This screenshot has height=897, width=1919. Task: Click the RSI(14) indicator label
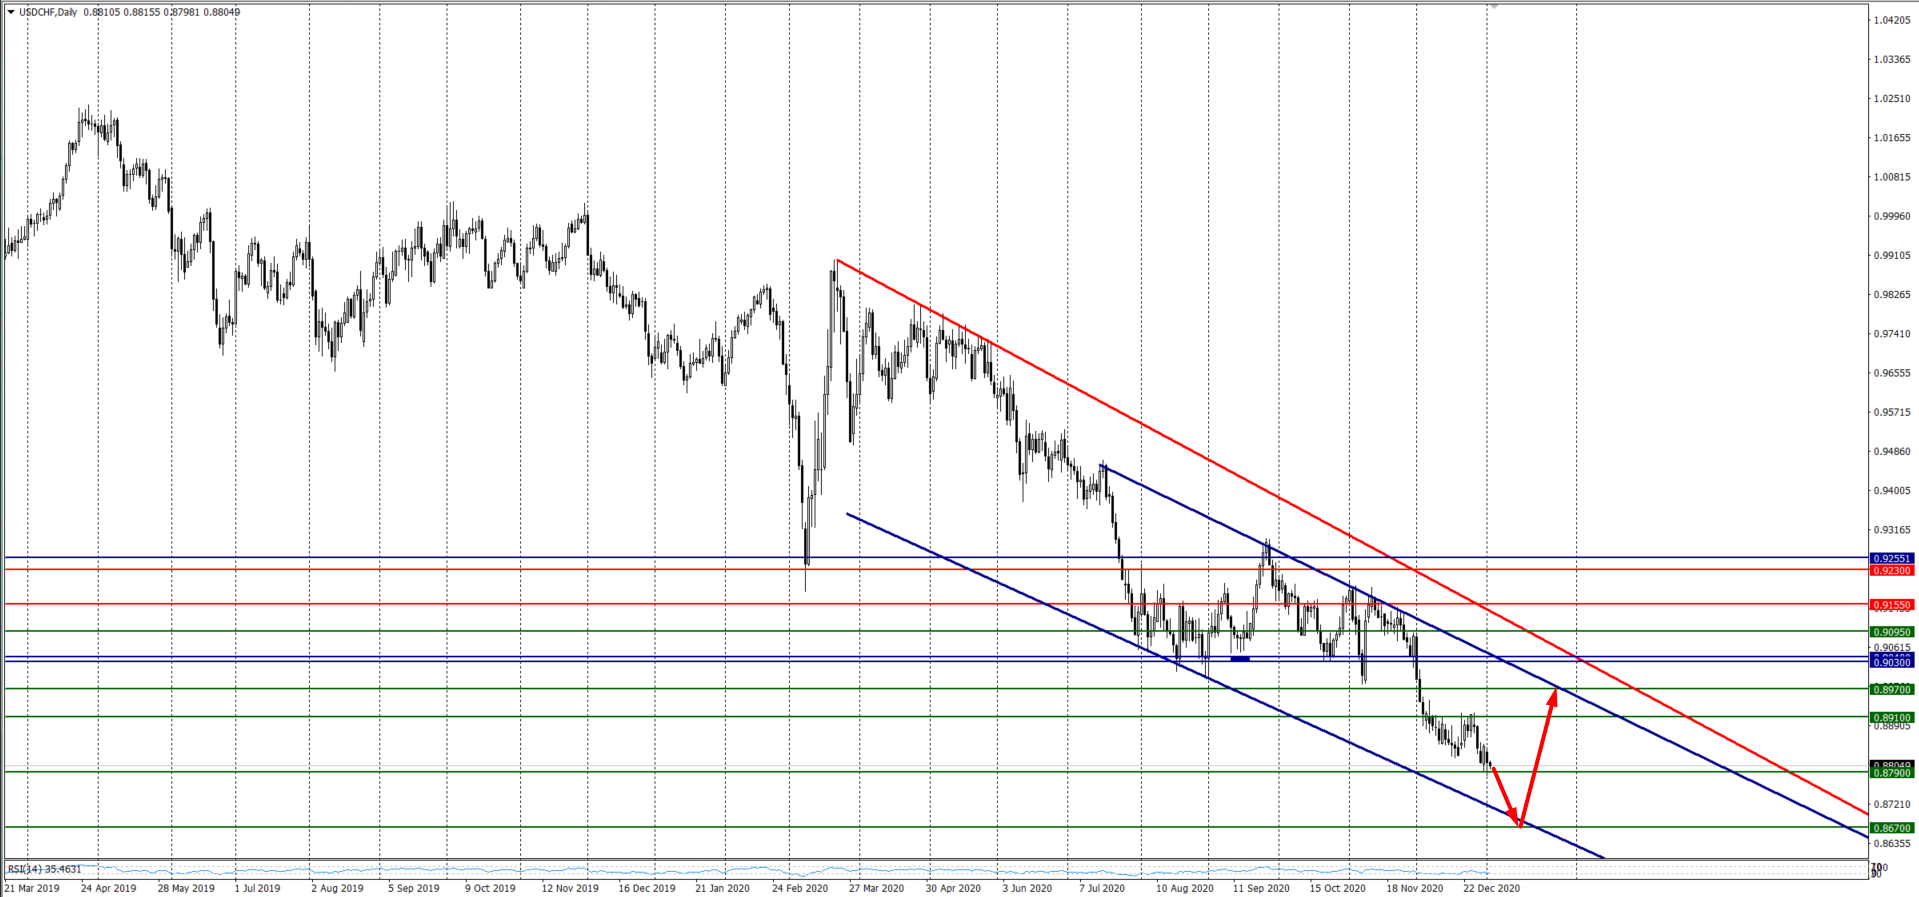click(x=44, y=869)
